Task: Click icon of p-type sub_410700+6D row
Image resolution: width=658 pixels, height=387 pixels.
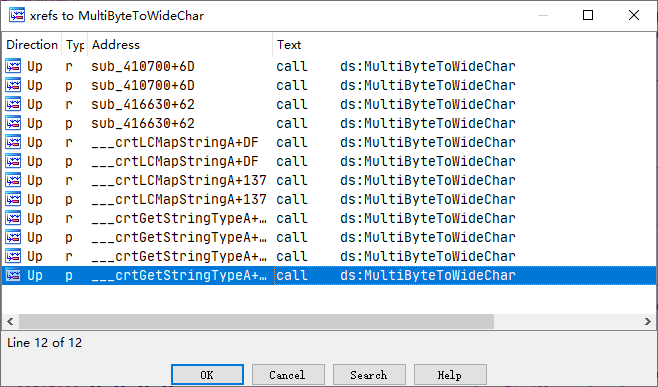Action: (x=13, y=85)
